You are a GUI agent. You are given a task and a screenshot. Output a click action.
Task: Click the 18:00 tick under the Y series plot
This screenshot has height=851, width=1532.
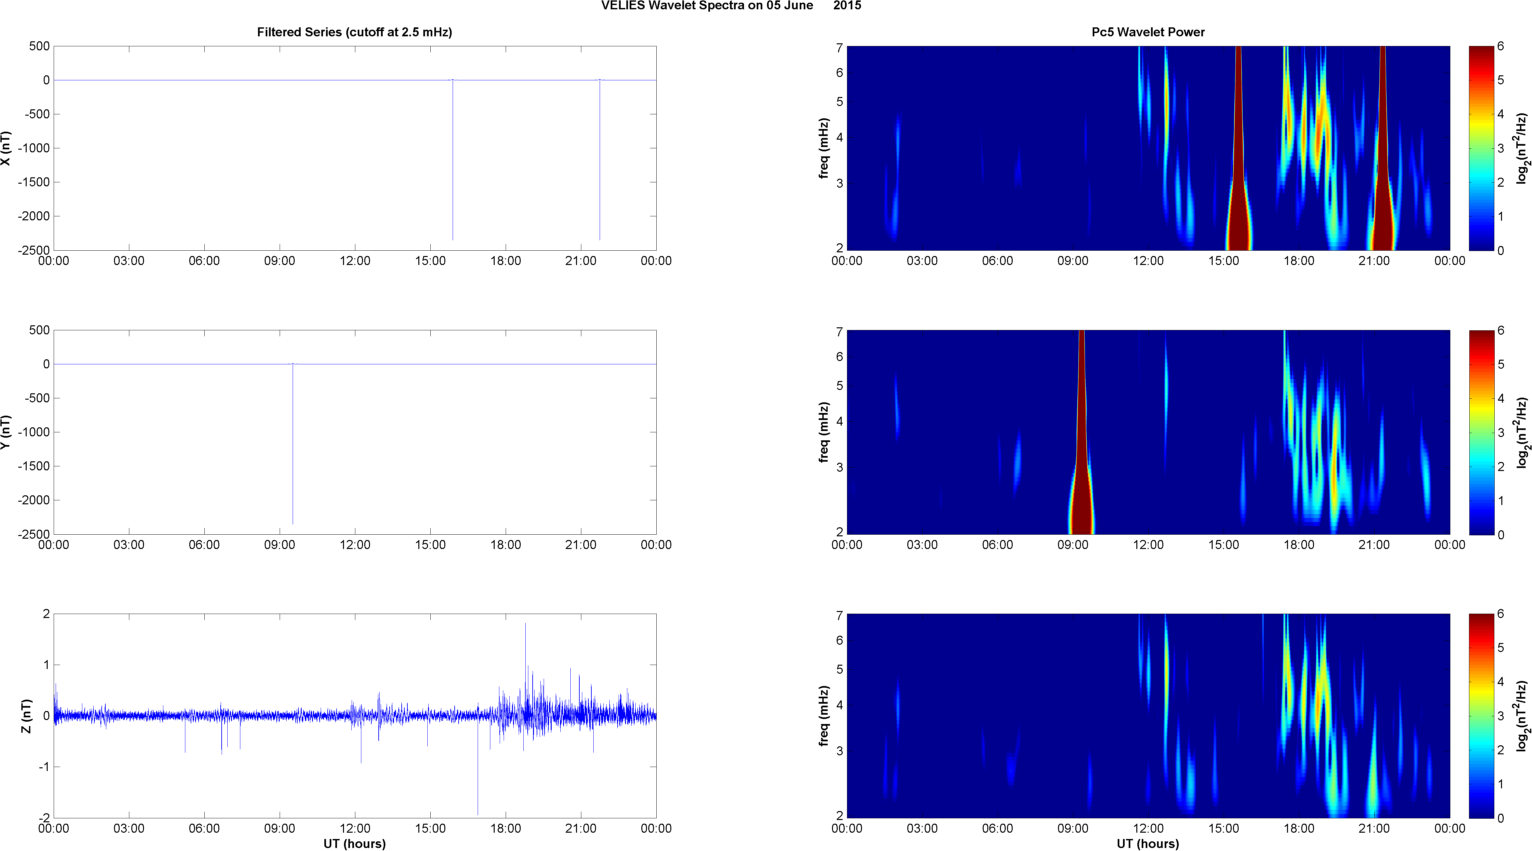506,545
